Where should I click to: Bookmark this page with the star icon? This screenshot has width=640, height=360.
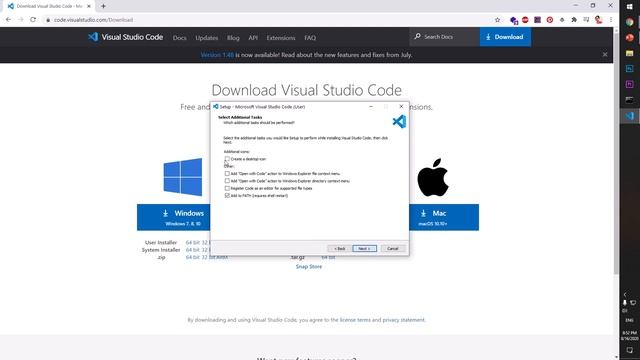pos(497,20)
